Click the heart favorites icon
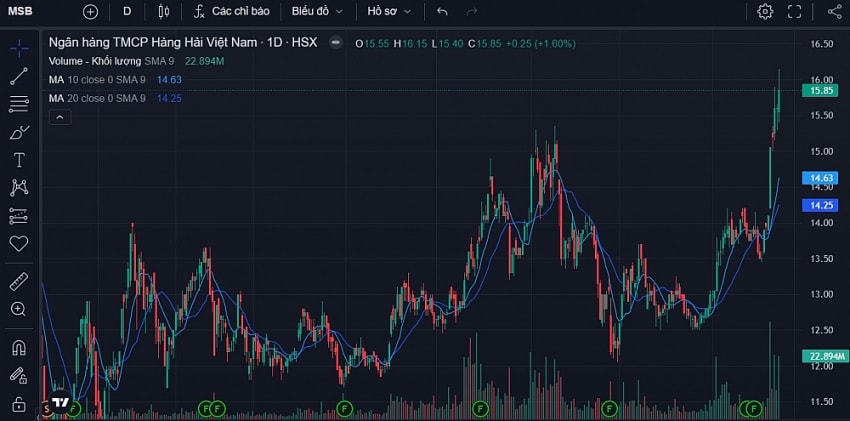Image resolution: width=850 pixels, height=421 pixels. tap(19, 244)
